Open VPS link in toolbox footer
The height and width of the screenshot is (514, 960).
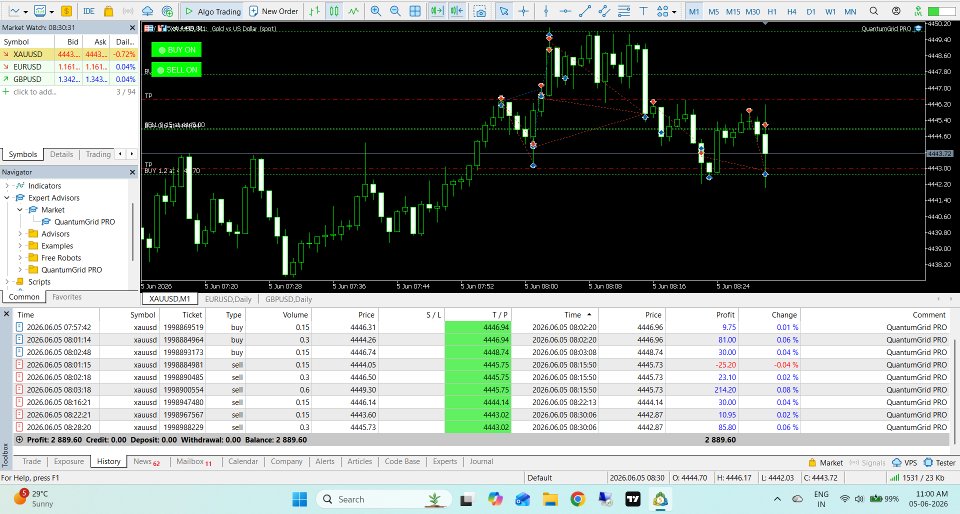click(905, 463)
